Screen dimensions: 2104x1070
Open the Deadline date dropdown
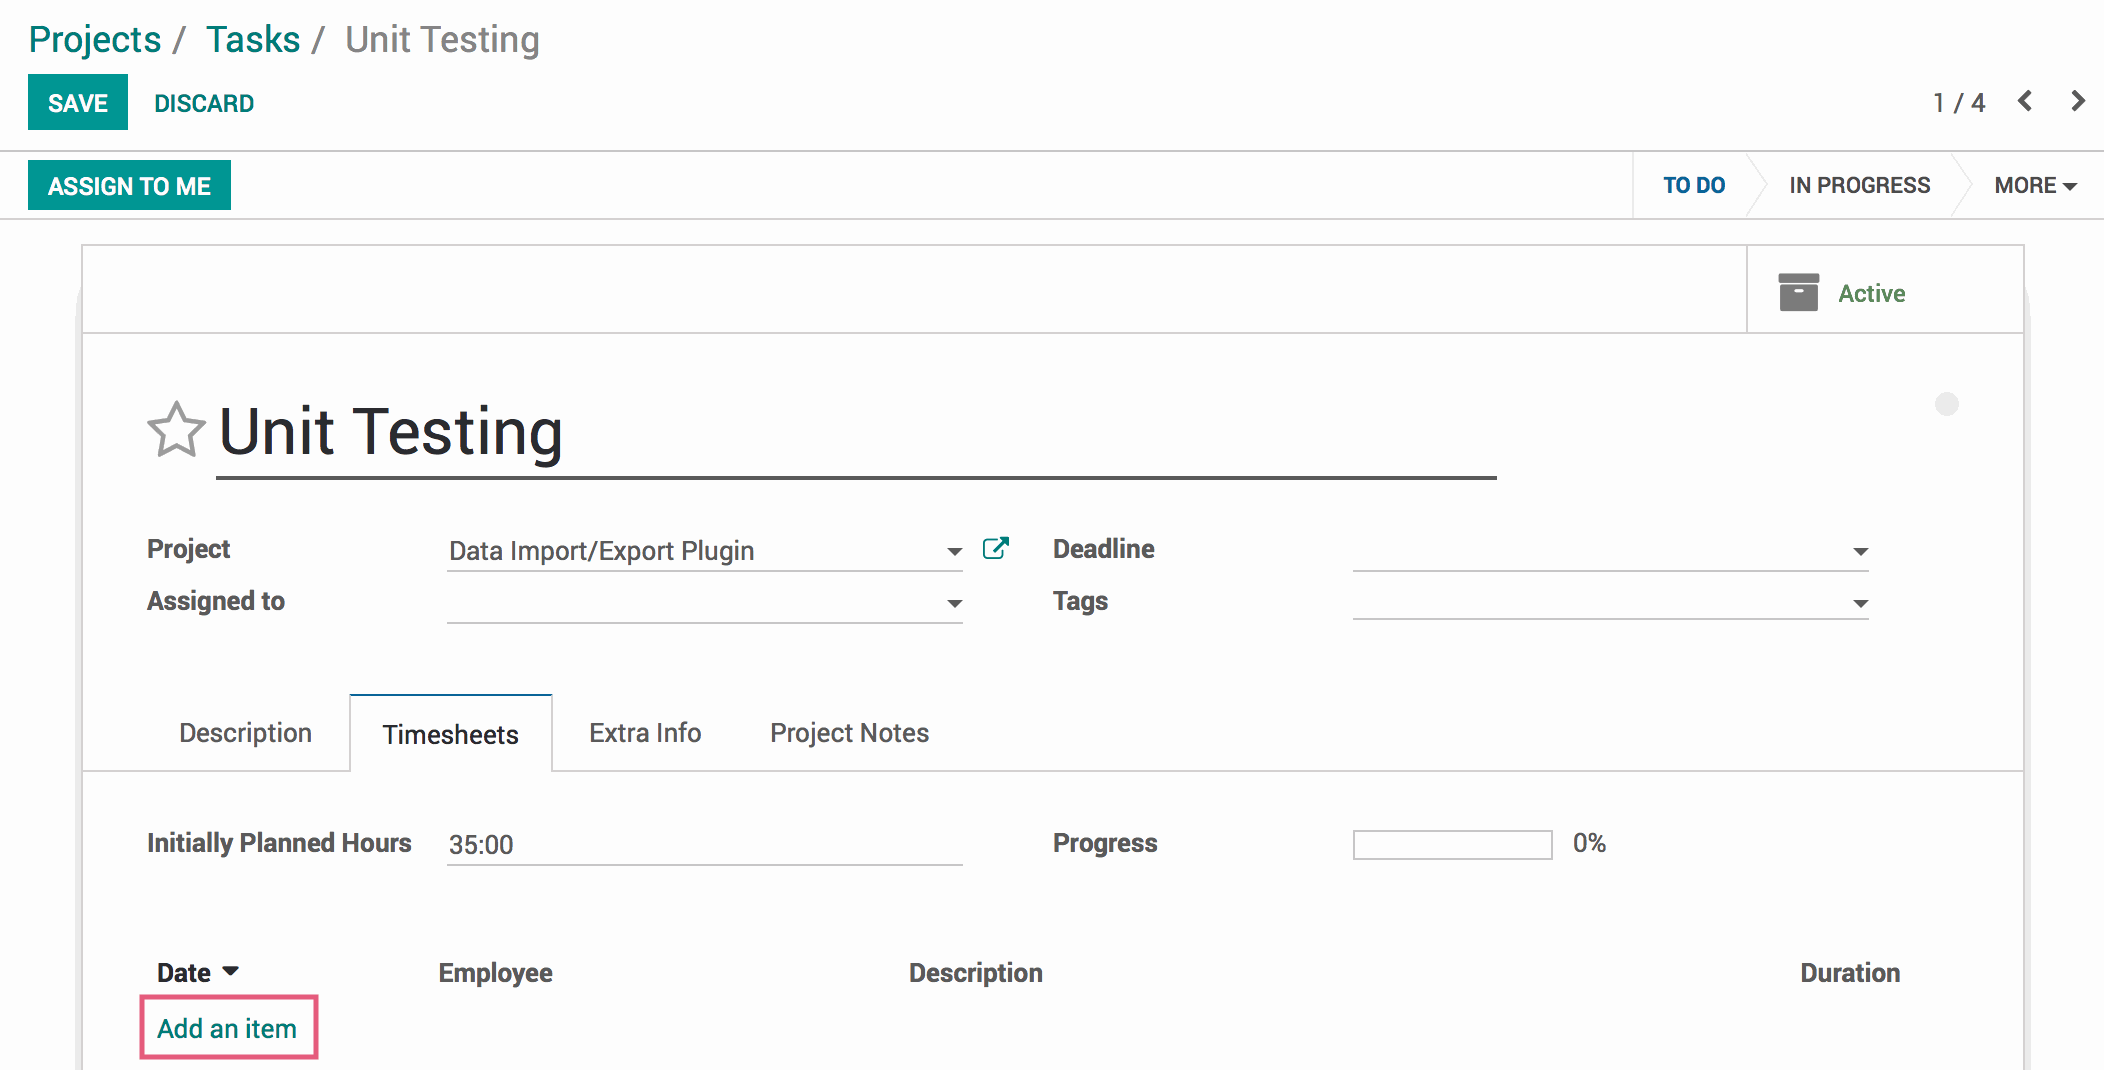(x=1860, y=551)
